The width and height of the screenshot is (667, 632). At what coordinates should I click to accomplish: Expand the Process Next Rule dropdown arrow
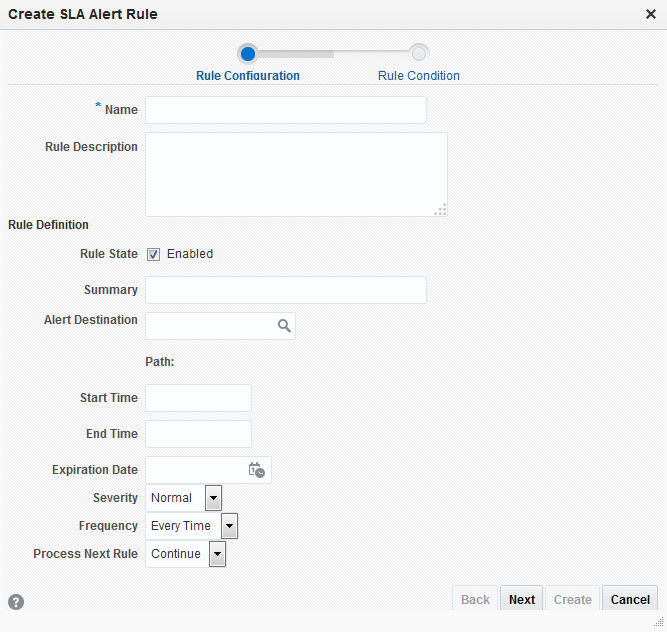(217, 554)
